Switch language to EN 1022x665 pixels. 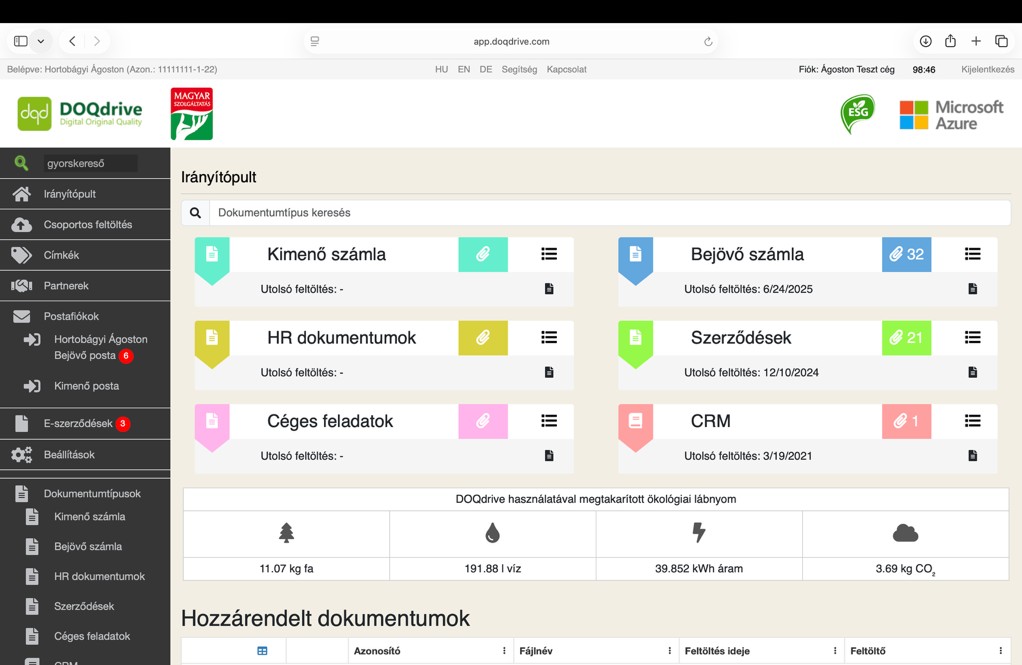click(464, 70)
